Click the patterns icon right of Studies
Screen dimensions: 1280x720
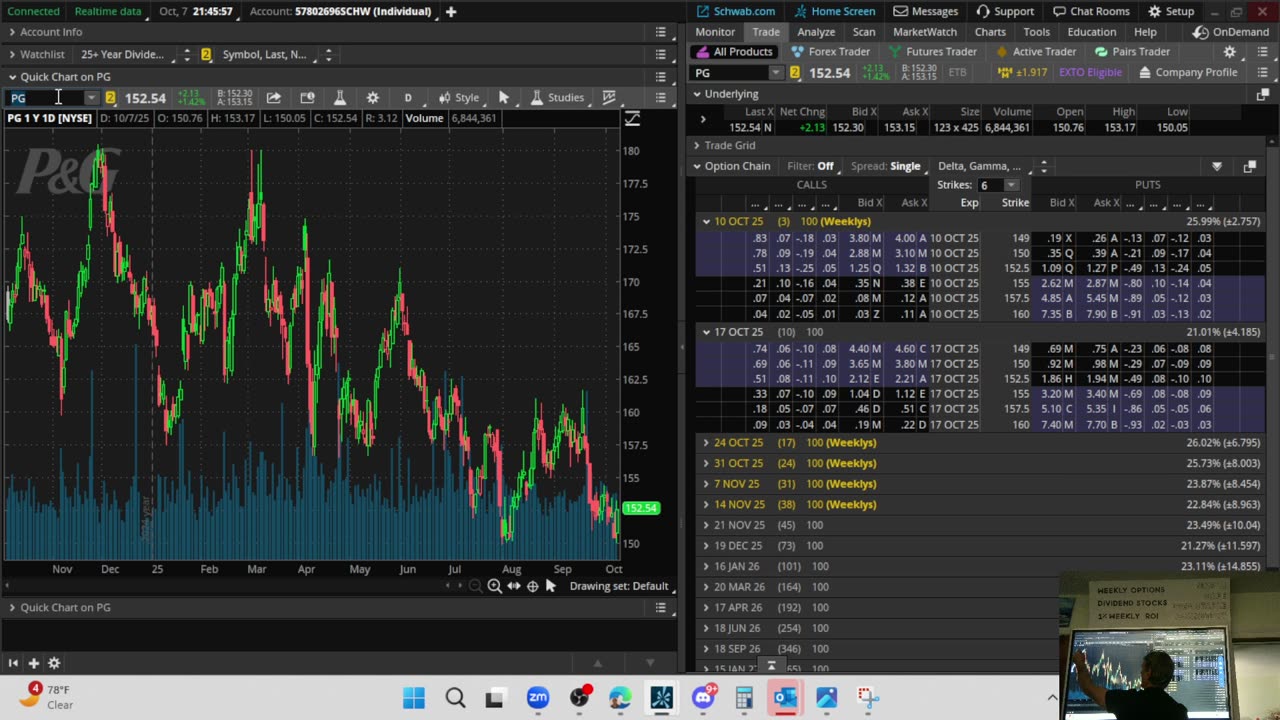pyautogui.click(x=609, y=97)
